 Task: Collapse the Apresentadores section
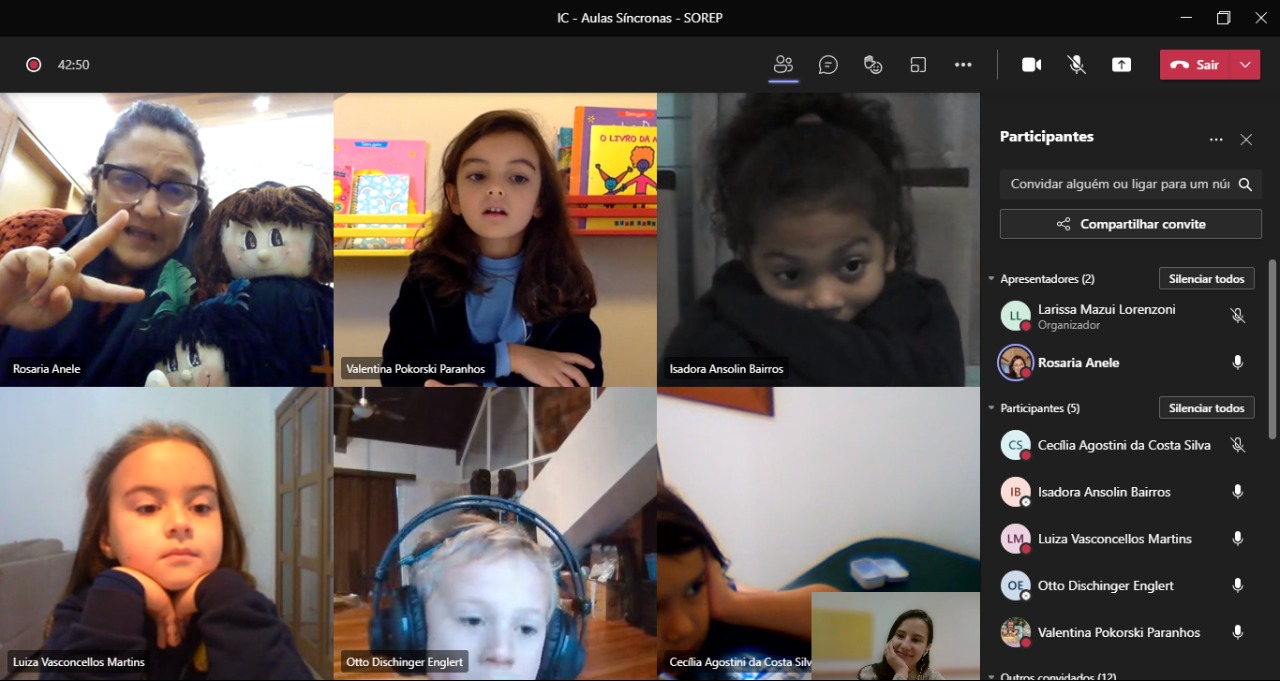pos(992,279)
